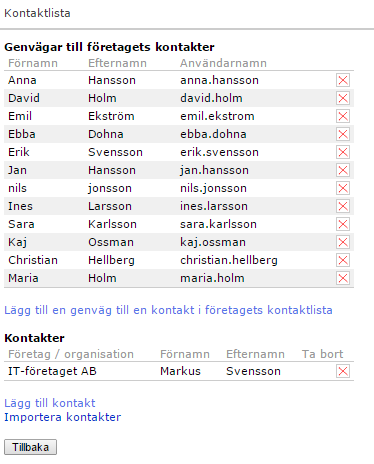Delete christian.hellberg with red X icon

(343, 260)
